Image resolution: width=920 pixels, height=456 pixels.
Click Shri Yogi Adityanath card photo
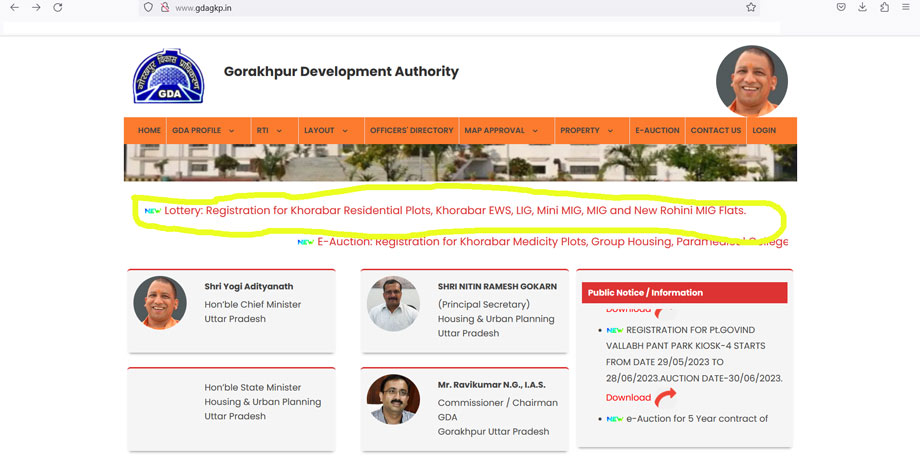click(x=160, y=302)
